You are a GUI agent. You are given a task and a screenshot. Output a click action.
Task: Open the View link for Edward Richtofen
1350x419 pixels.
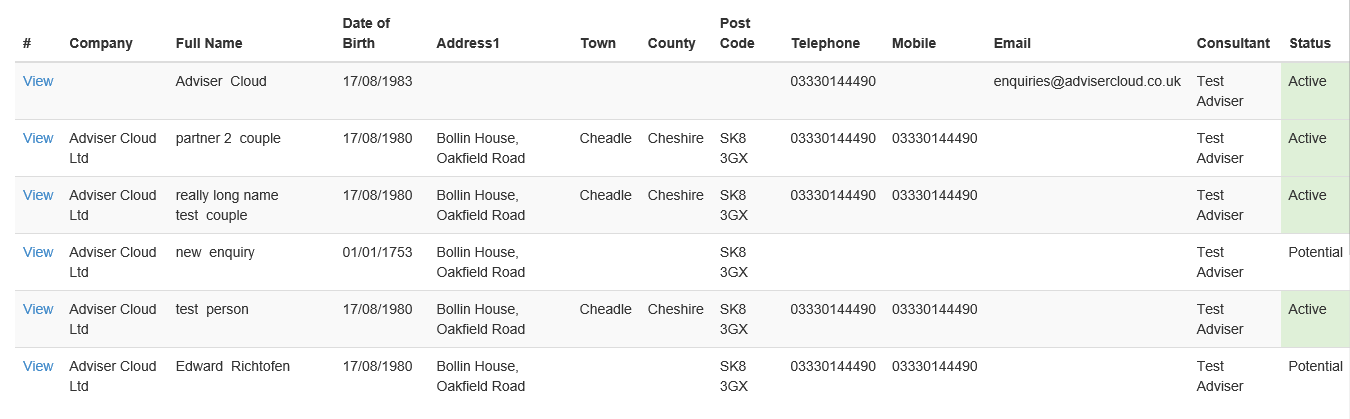(38, 366)
